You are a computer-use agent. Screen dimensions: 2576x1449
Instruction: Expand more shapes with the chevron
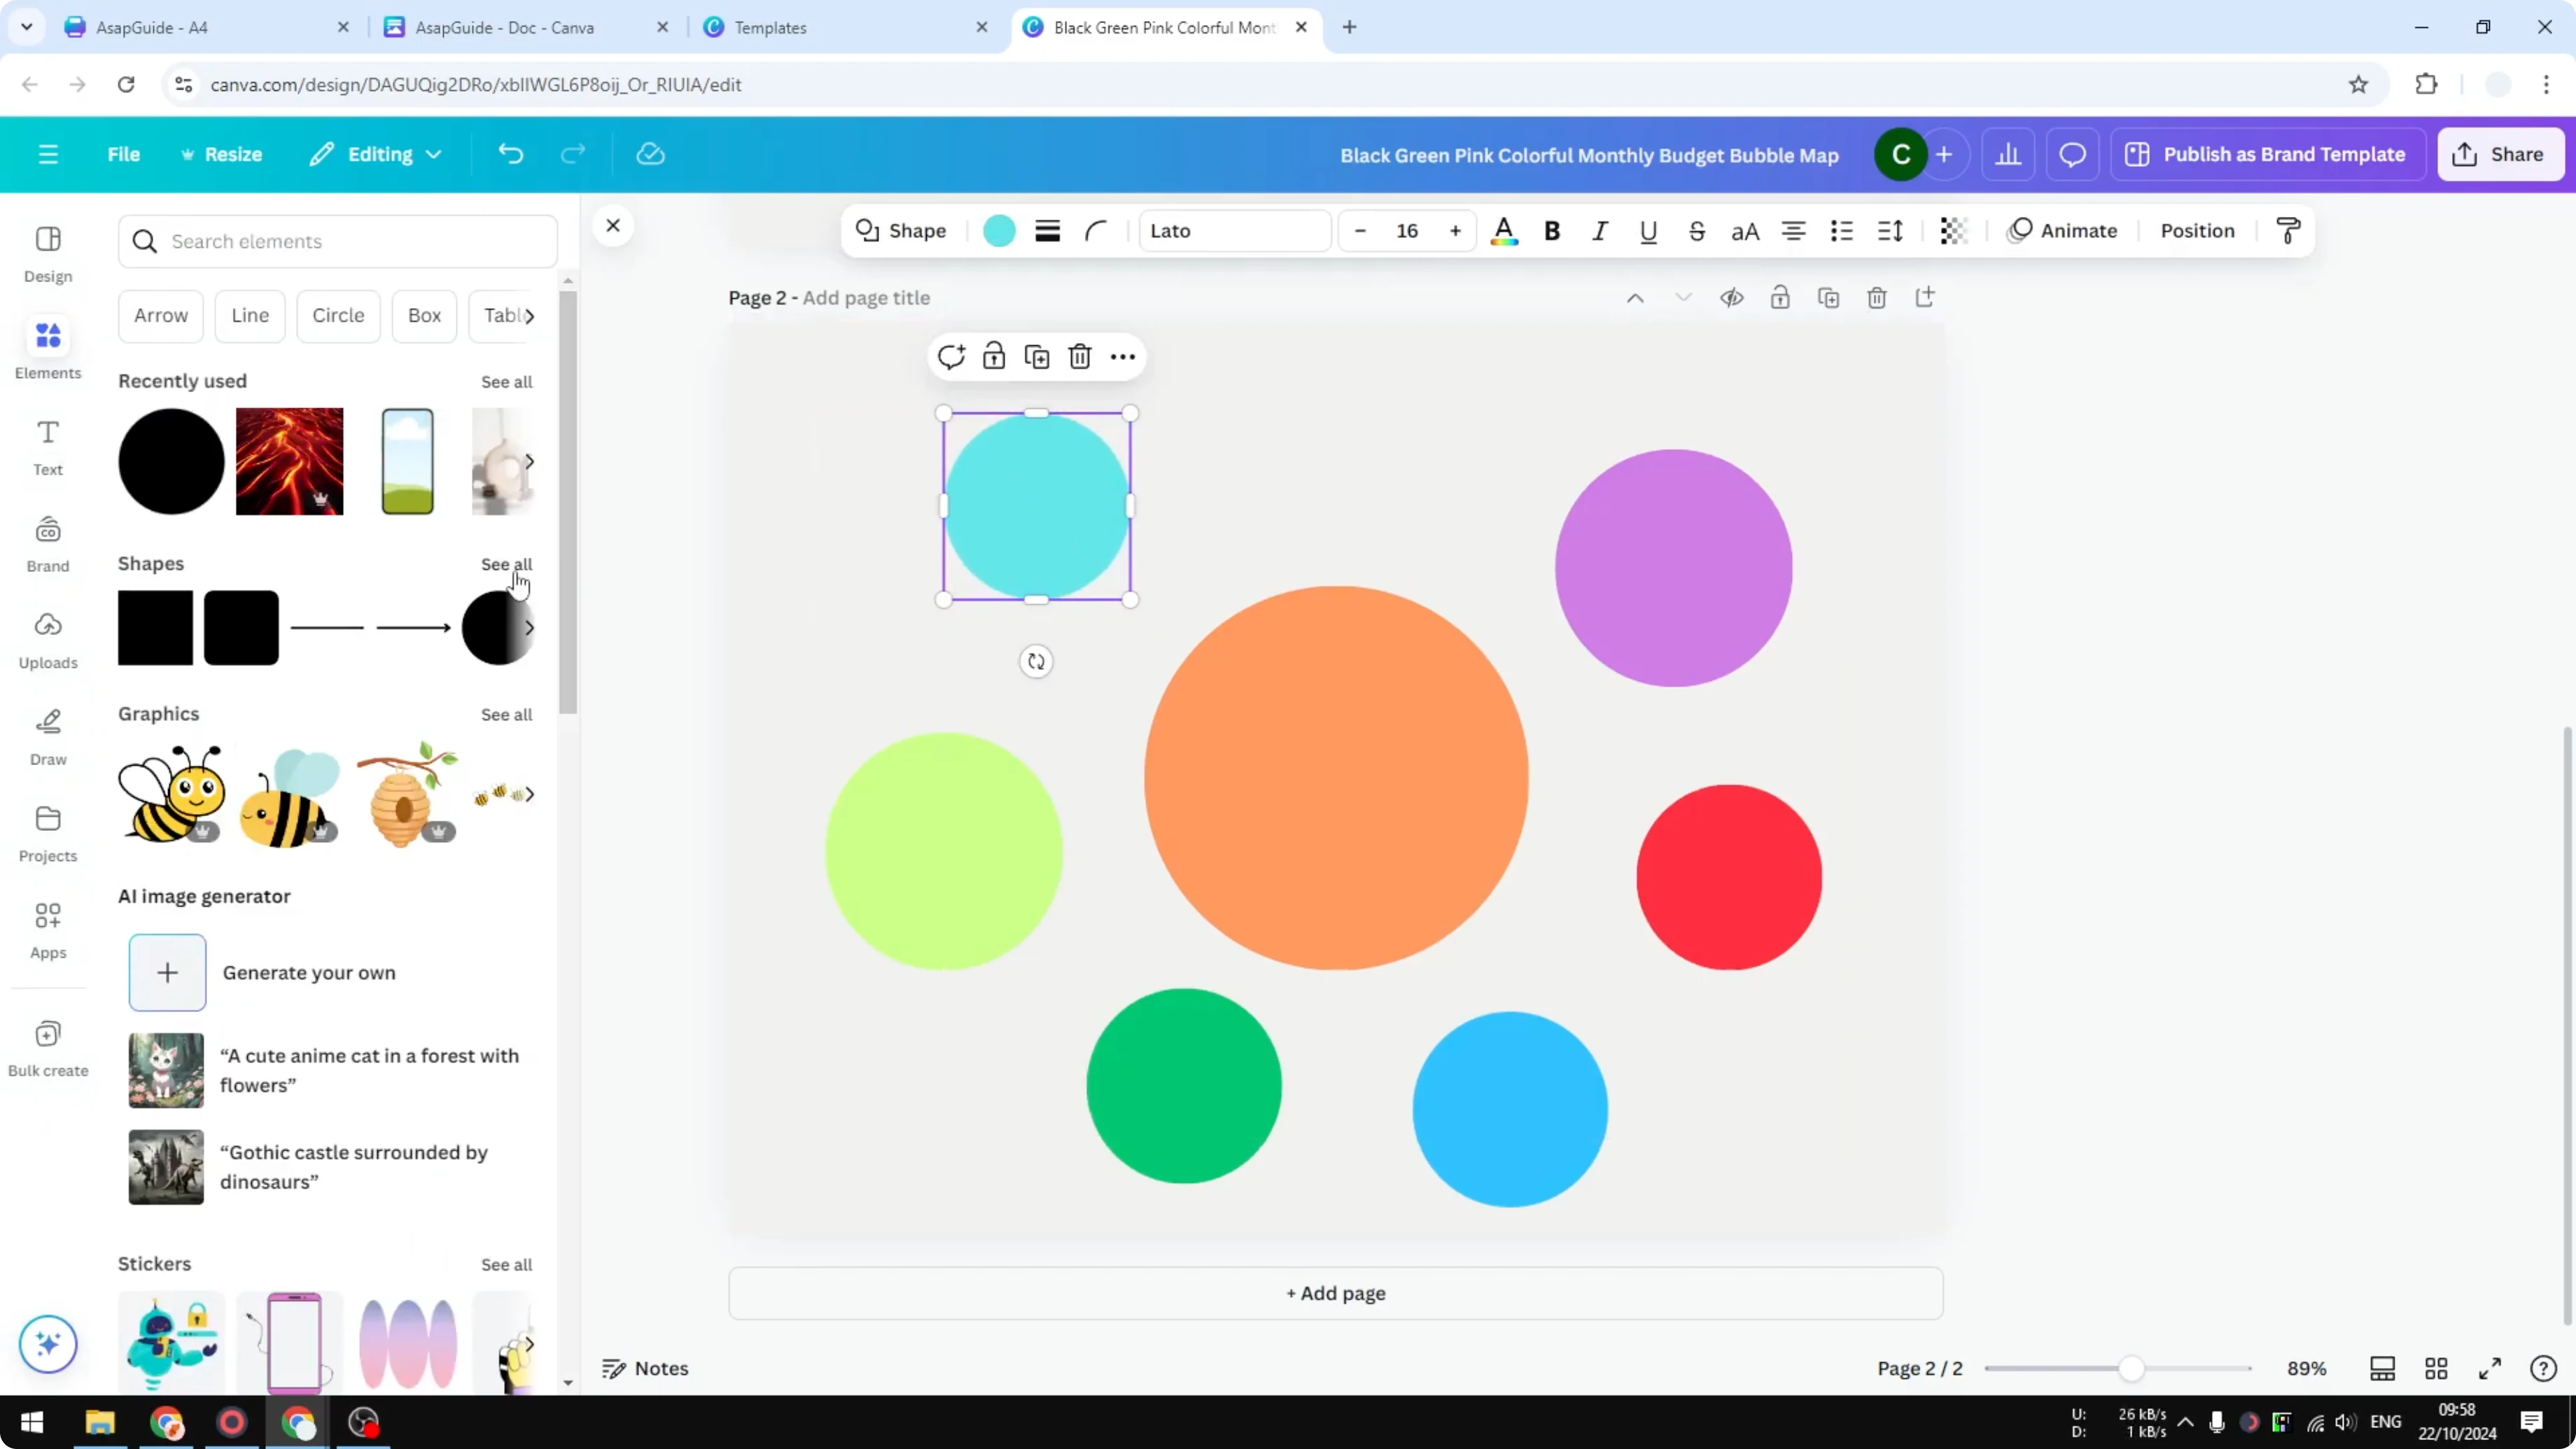[x=529, y=628]
